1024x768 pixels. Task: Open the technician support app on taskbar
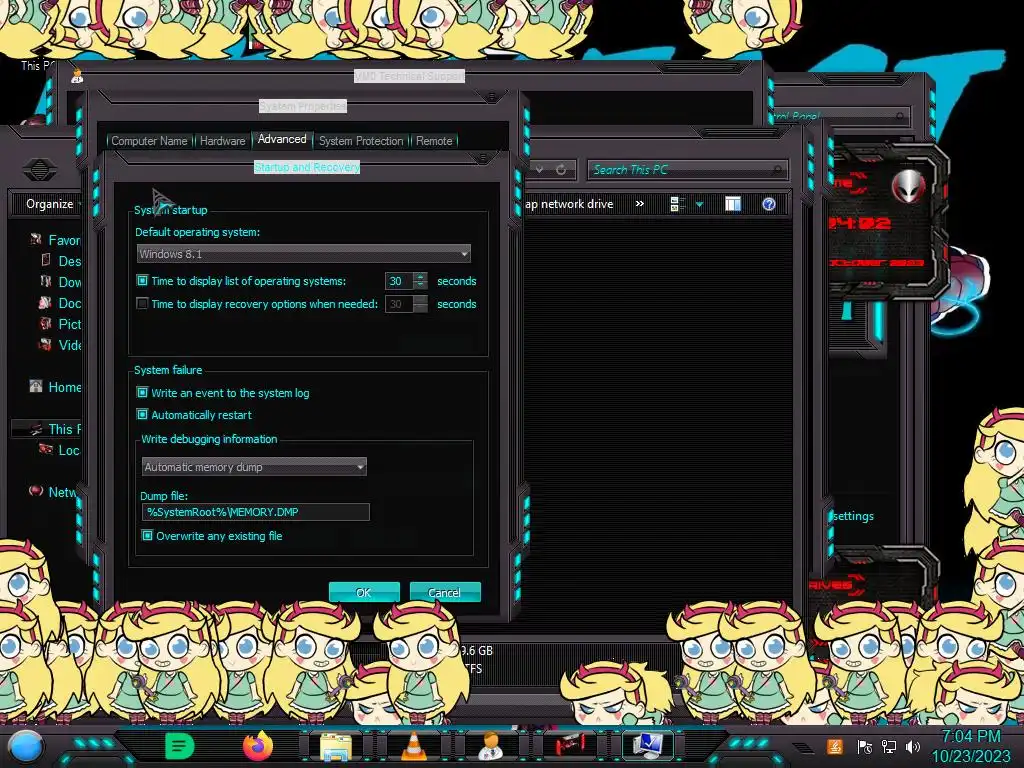click(x=490, y=746)
